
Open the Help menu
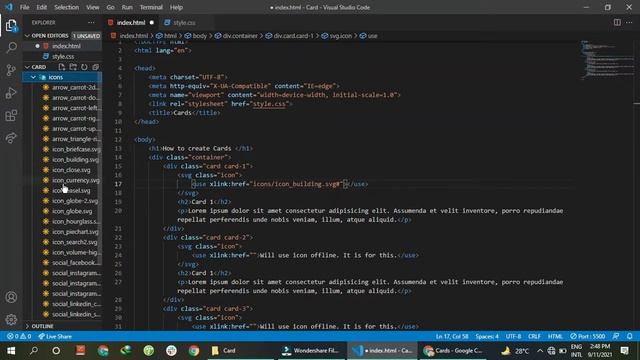coord(176,7)
